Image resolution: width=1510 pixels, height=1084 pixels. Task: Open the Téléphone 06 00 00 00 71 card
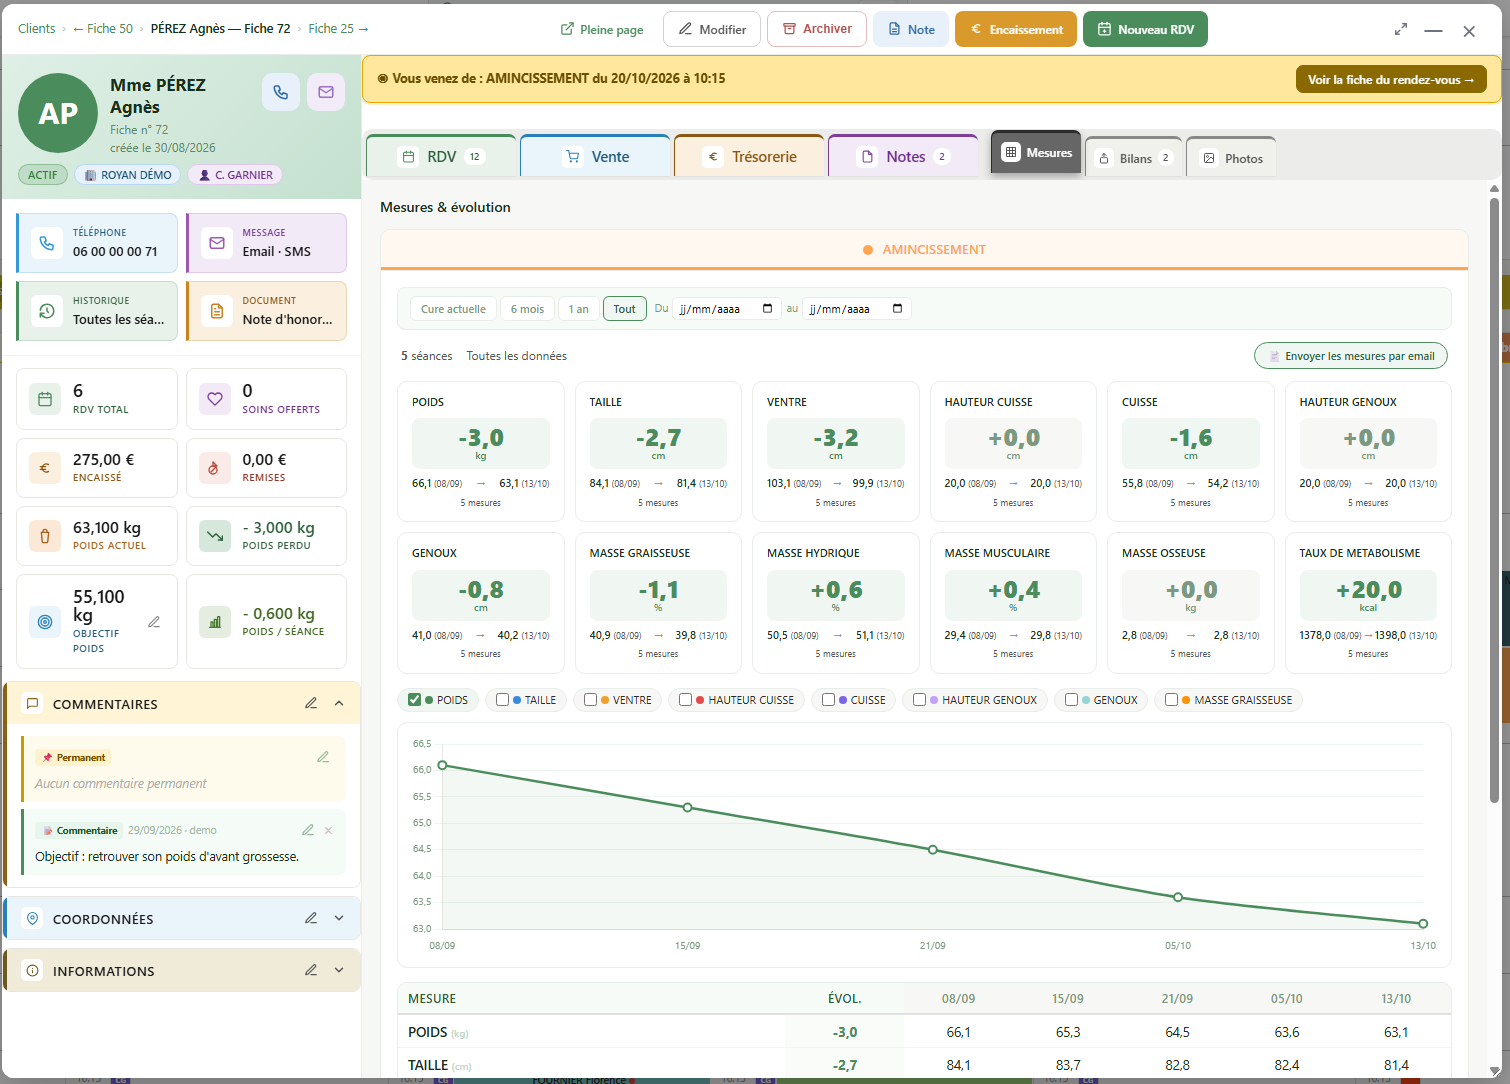click(97, 243)
